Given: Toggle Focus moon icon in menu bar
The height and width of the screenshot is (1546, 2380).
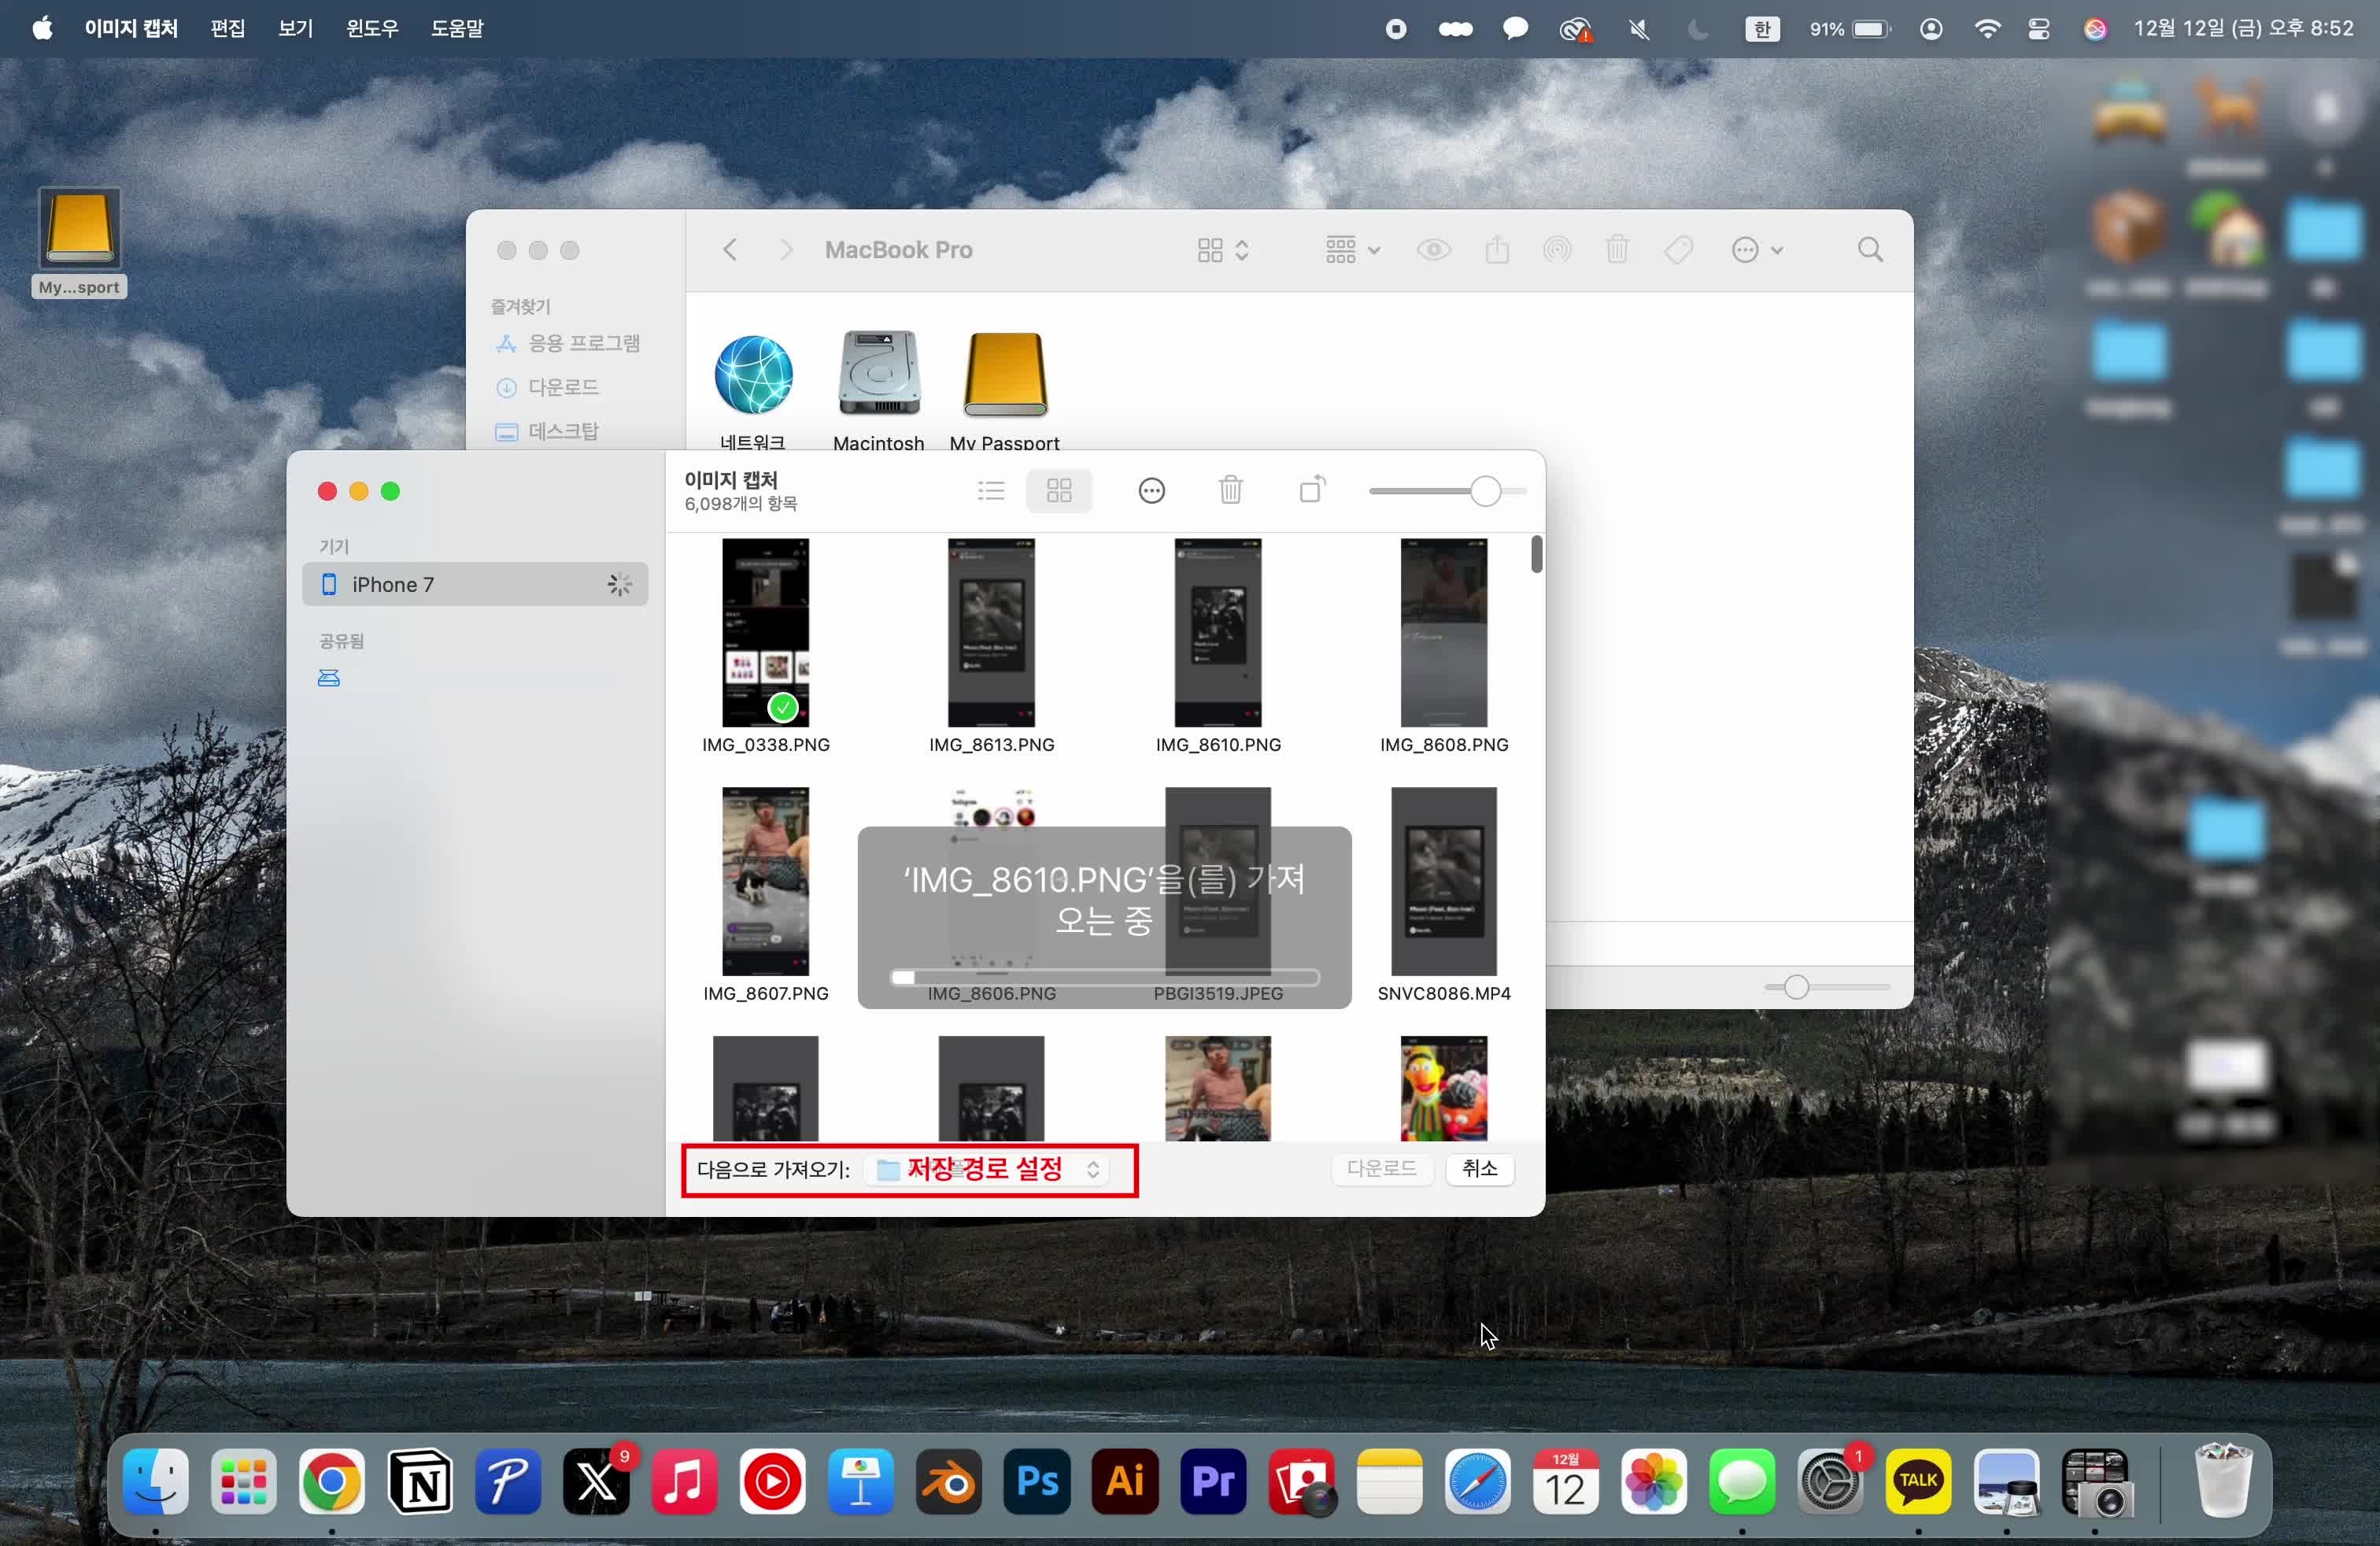Looking at the screenshot, I should click(1698, 29).
